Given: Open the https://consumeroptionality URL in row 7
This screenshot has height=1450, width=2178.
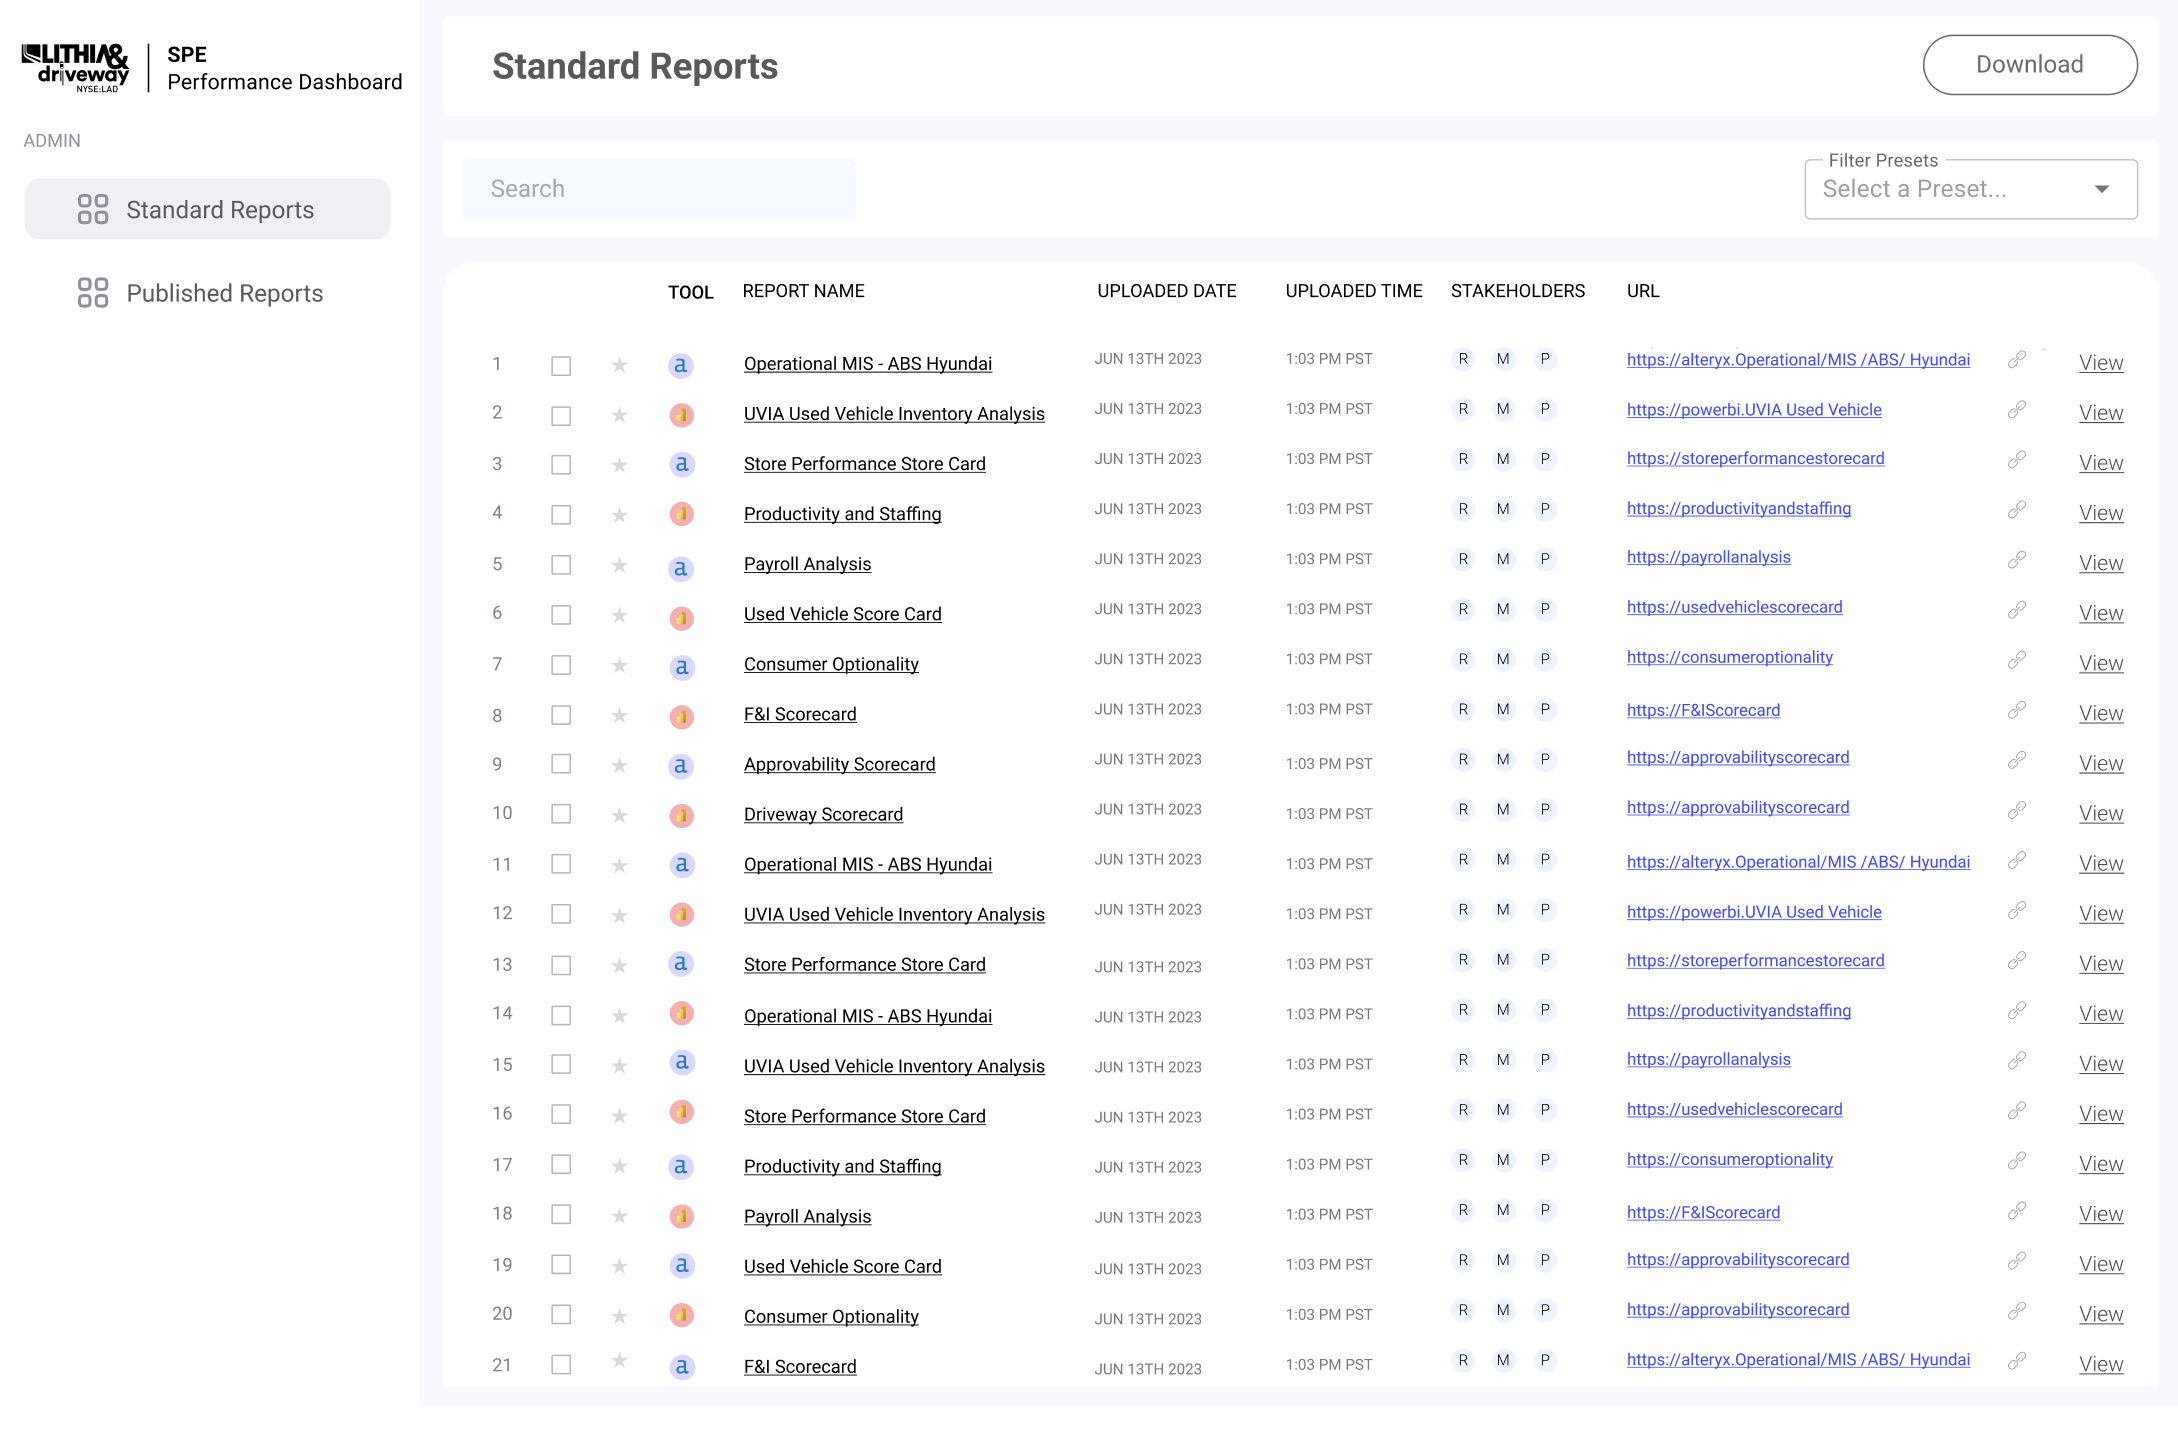Looking at the screenshot, I should (1729, 658).
